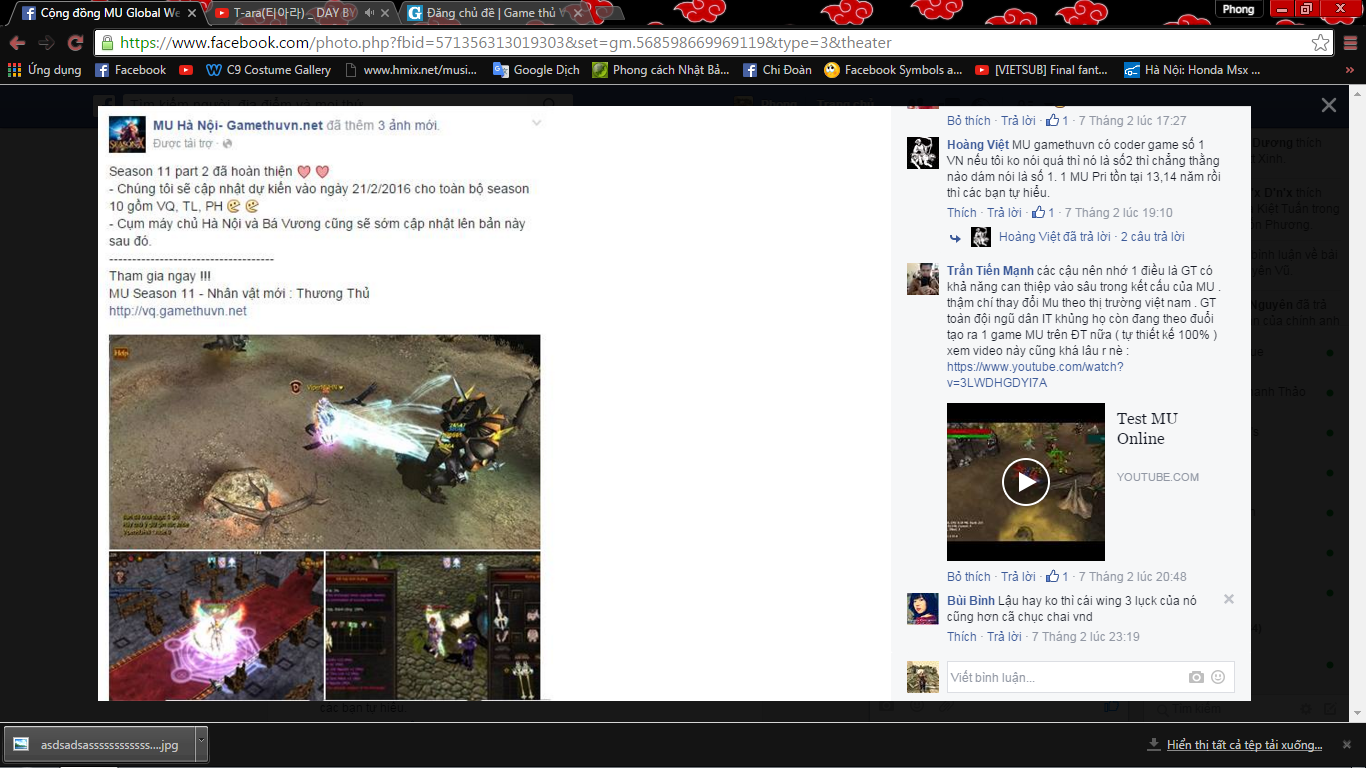Like Trần Tiến Mạnh's comment via Bỏ thích
Viewport: 1366px width, 768px height.
[968, 576]
